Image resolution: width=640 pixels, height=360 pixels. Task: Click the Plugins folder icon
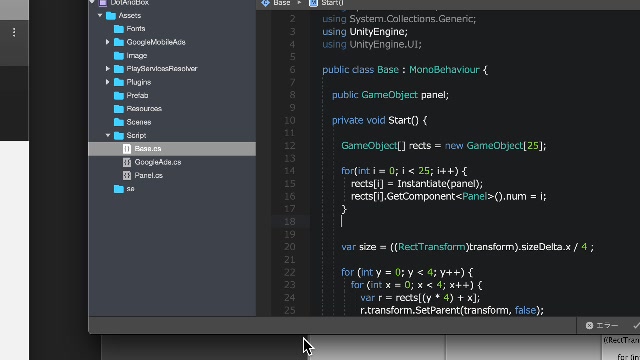coord(119,82)
